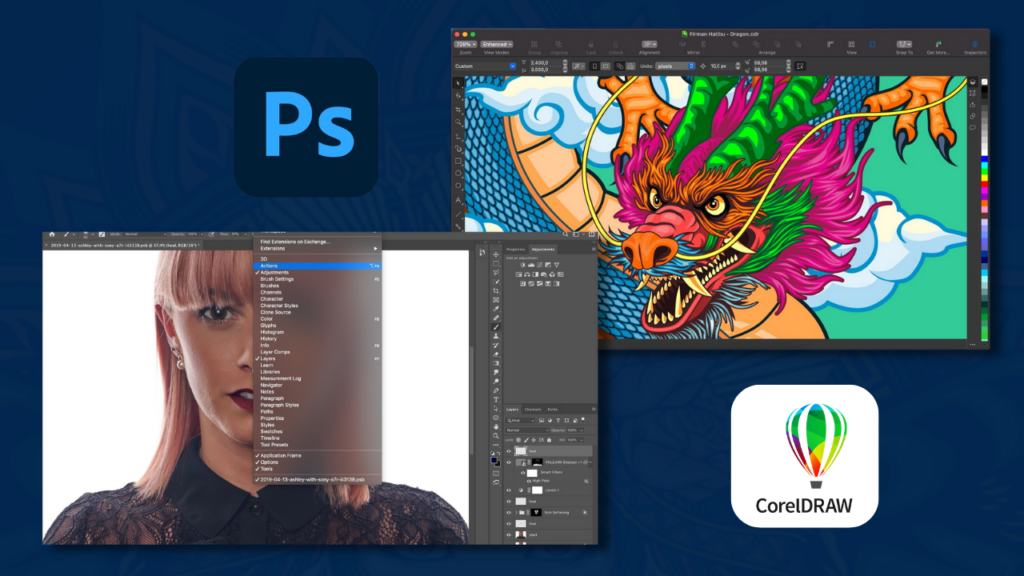1024x576 pixels.
Task: Select the Move tool in Photoshop toolbar
Action: point(496,254)
